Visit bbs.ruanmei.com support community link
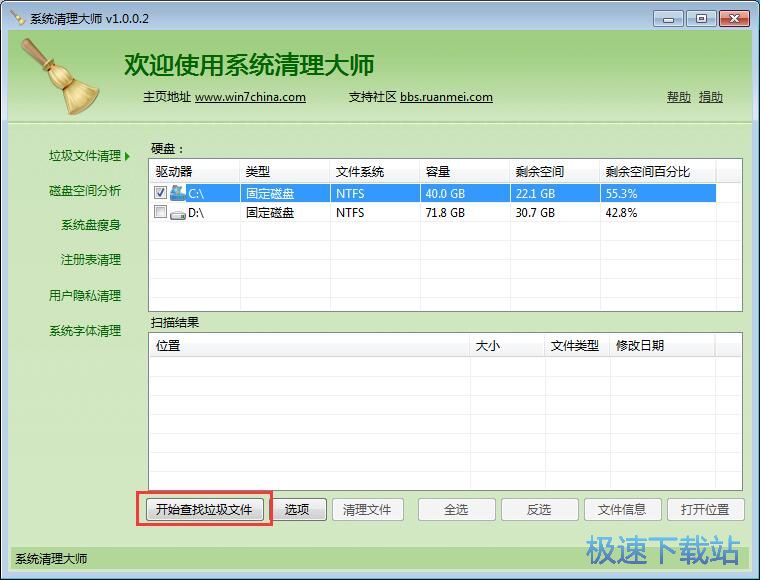The height and width of the screenshot is (580, 760). point(446,97)
